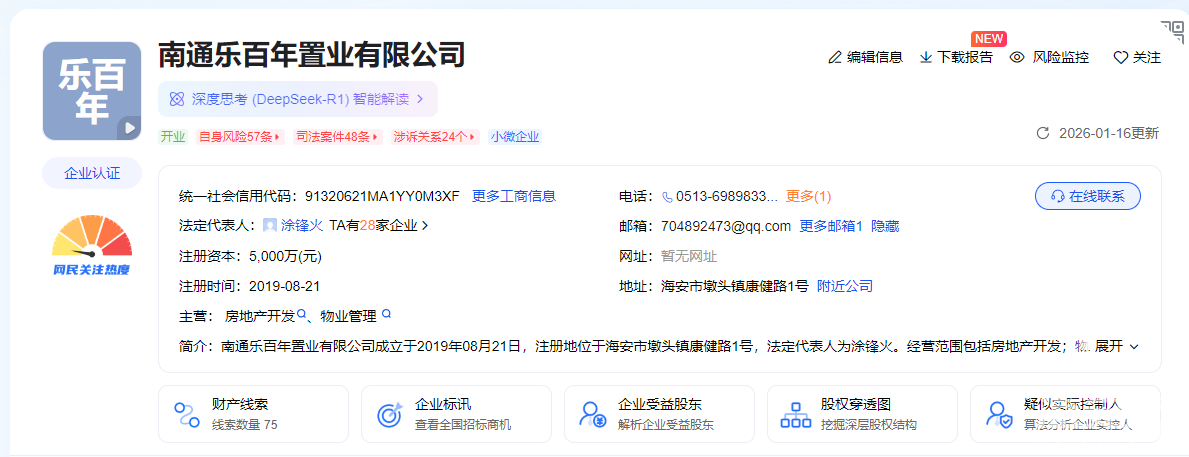Click 风险监控 text label
The image size is (1189, 457).
[x=1061, y=57]
